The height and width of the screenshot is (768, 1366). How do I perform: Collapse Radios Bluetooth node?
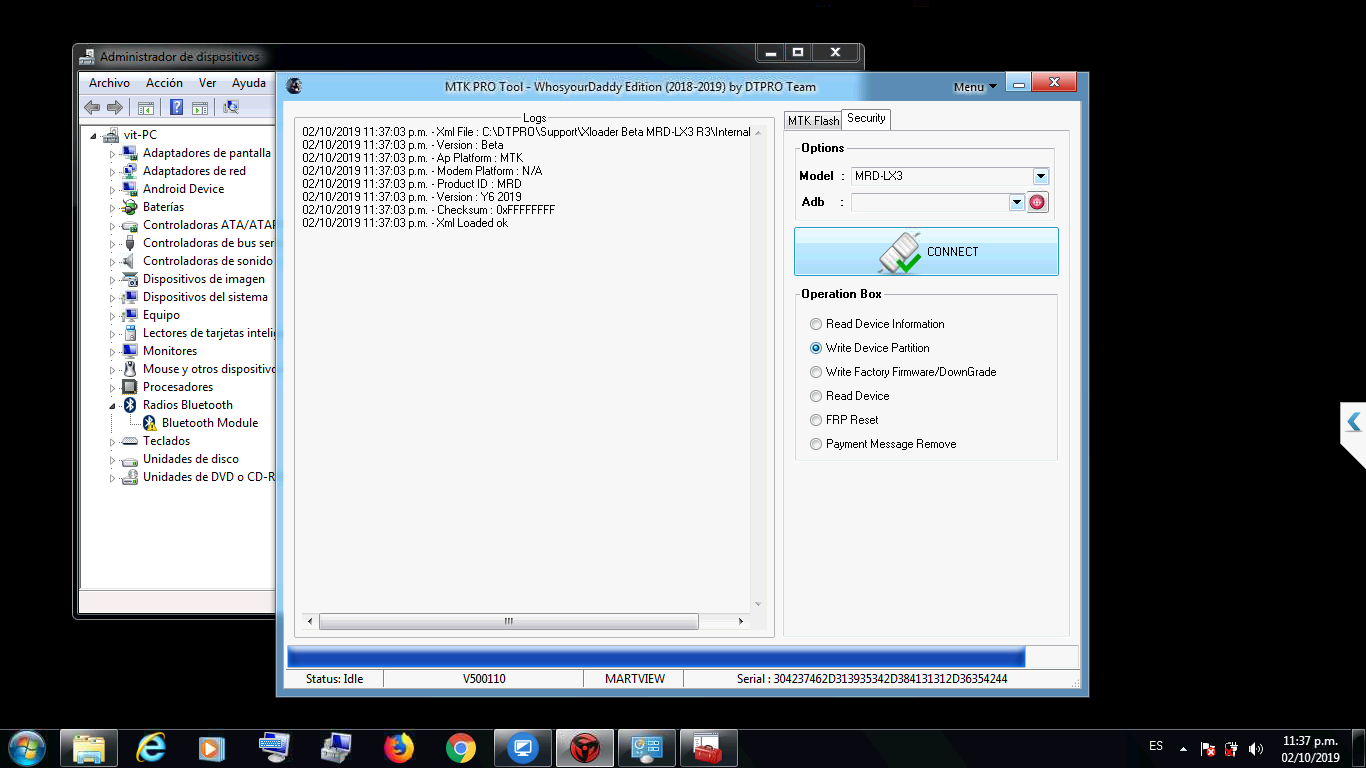point(113,406)
